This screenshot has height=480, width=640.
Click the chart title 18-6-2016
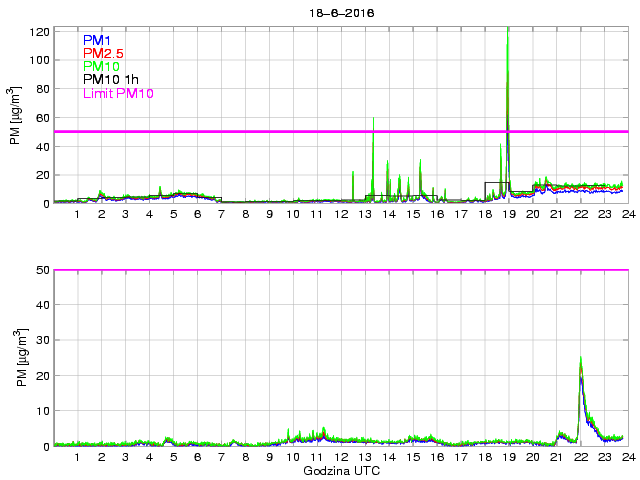(x=342, y=13)
